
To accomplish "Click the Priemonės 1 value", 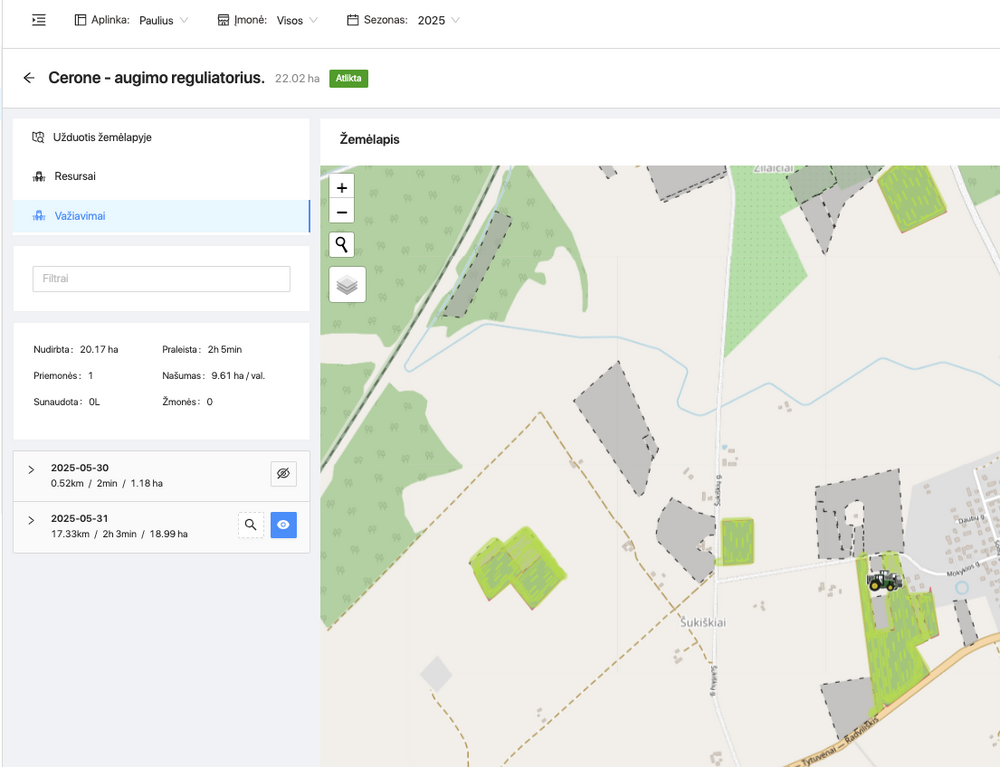I will click(91, 376).
